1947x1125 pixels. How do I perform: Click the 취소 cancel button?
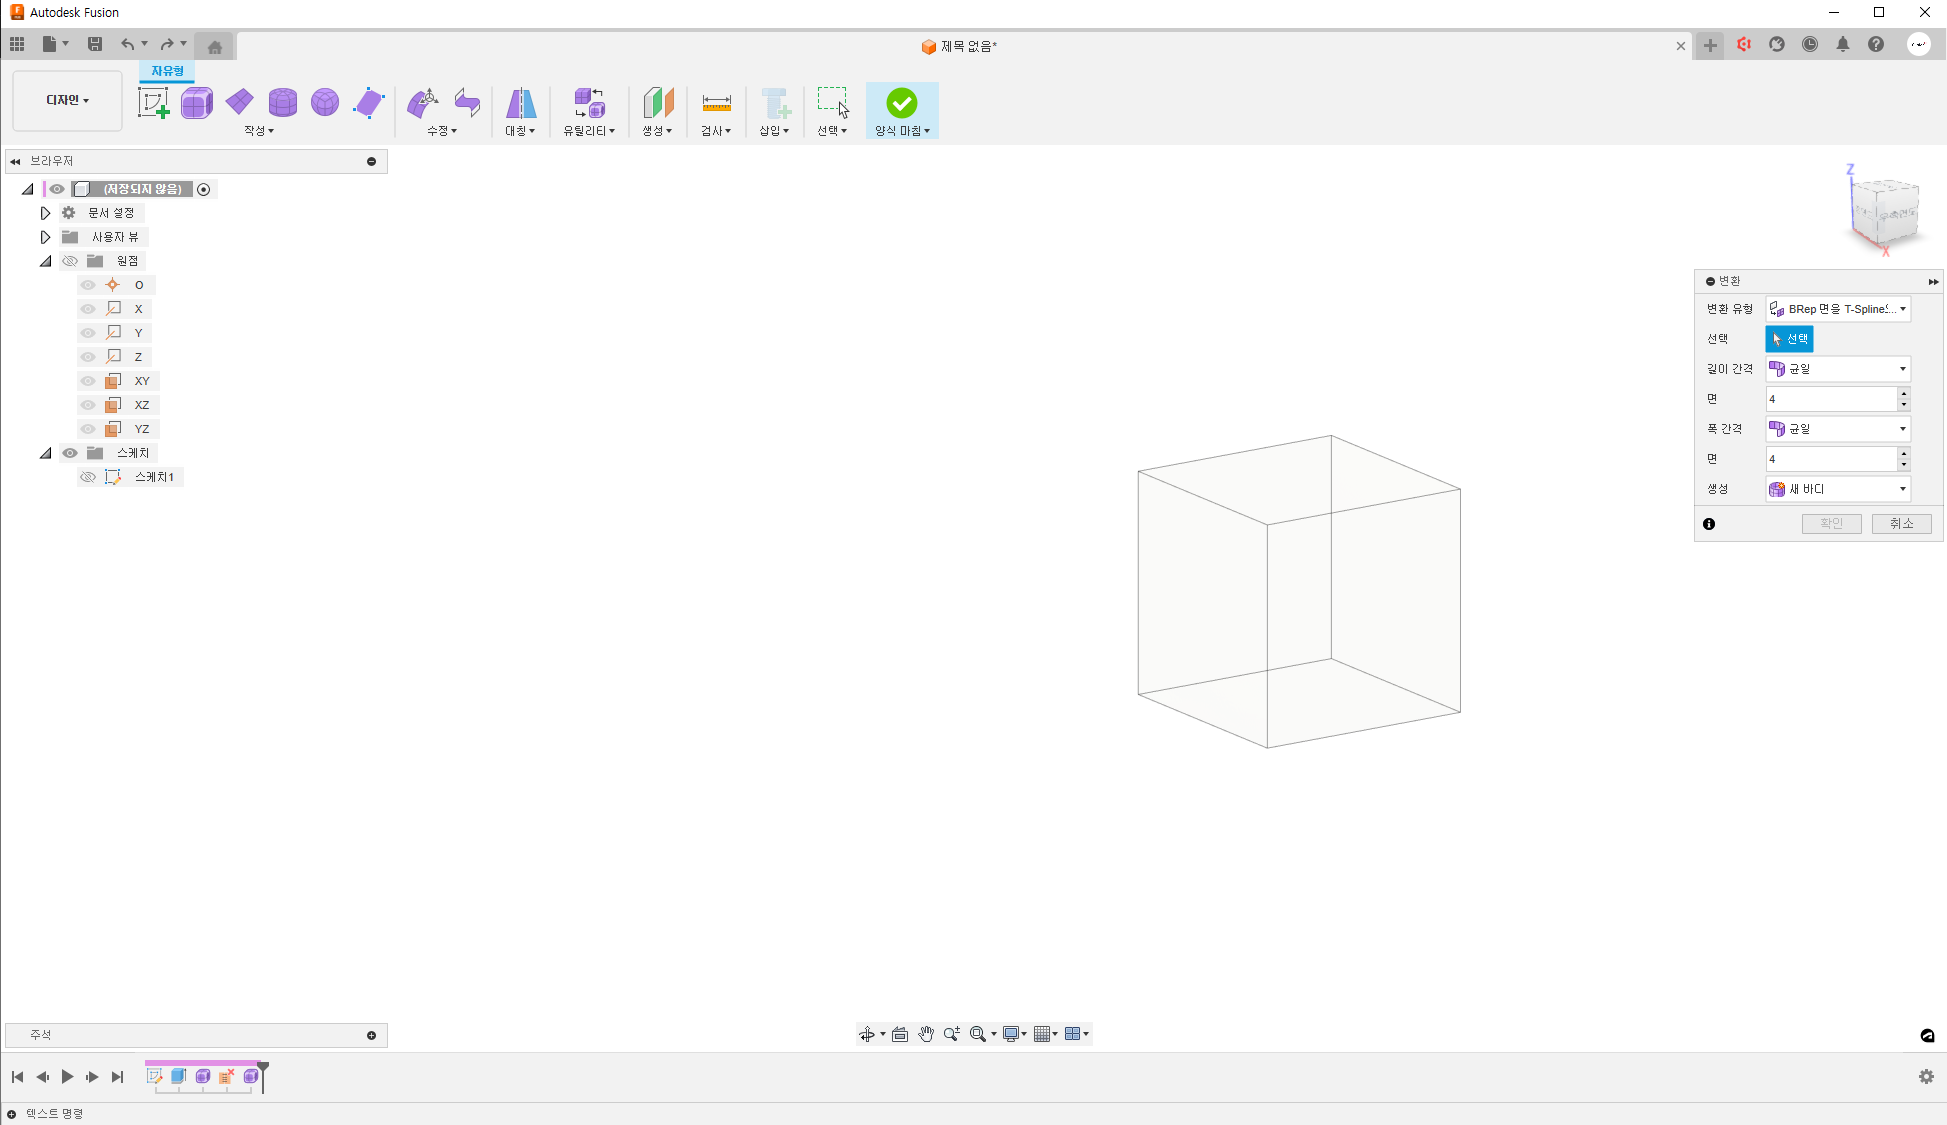[x=1901, y=524]
